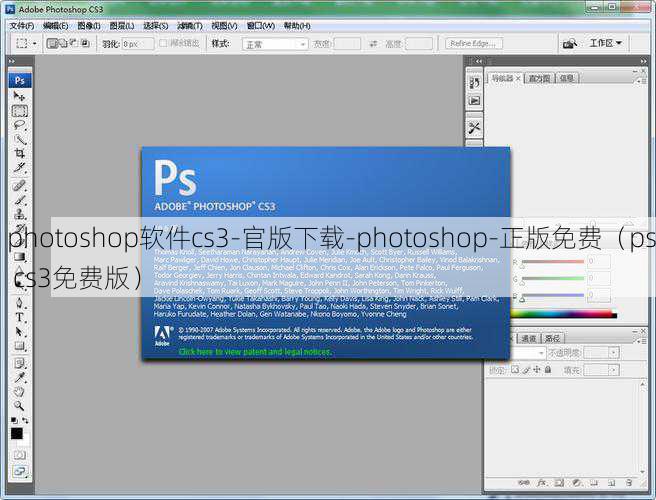Viewport: 656px width, 500px height.
Task: Select the Healing Brush tool
Action: [x=19, y=185]
